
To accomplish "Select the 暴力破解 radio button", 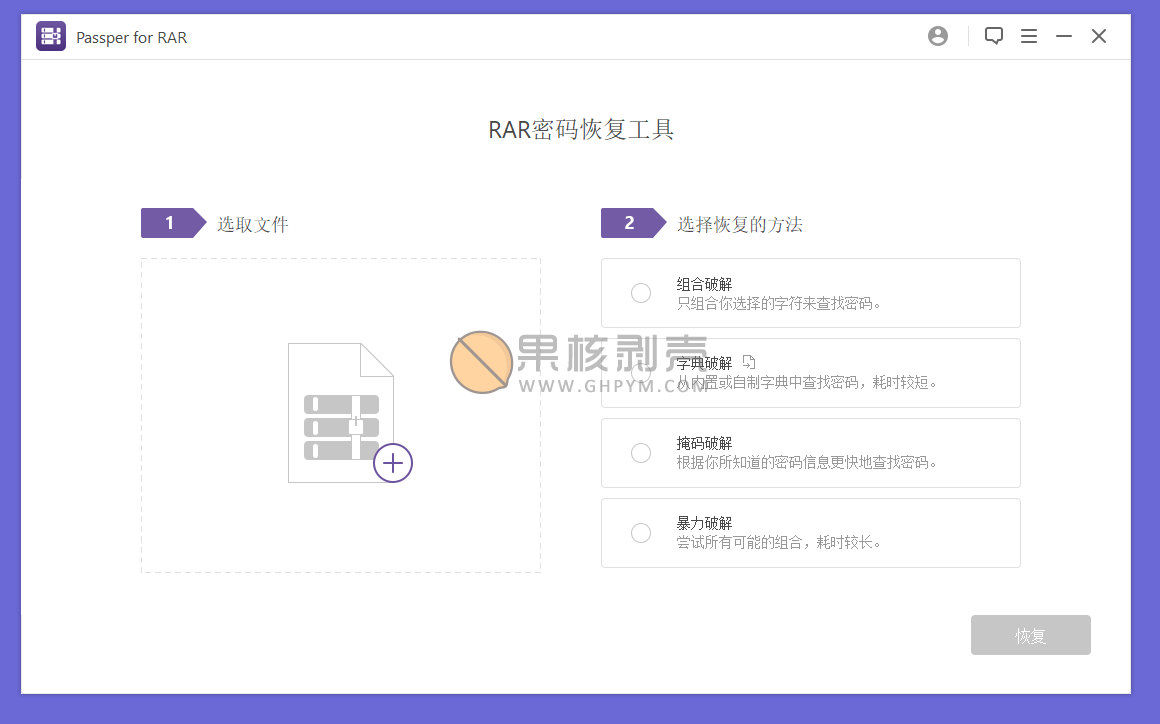I will click(x=641, y=532).
